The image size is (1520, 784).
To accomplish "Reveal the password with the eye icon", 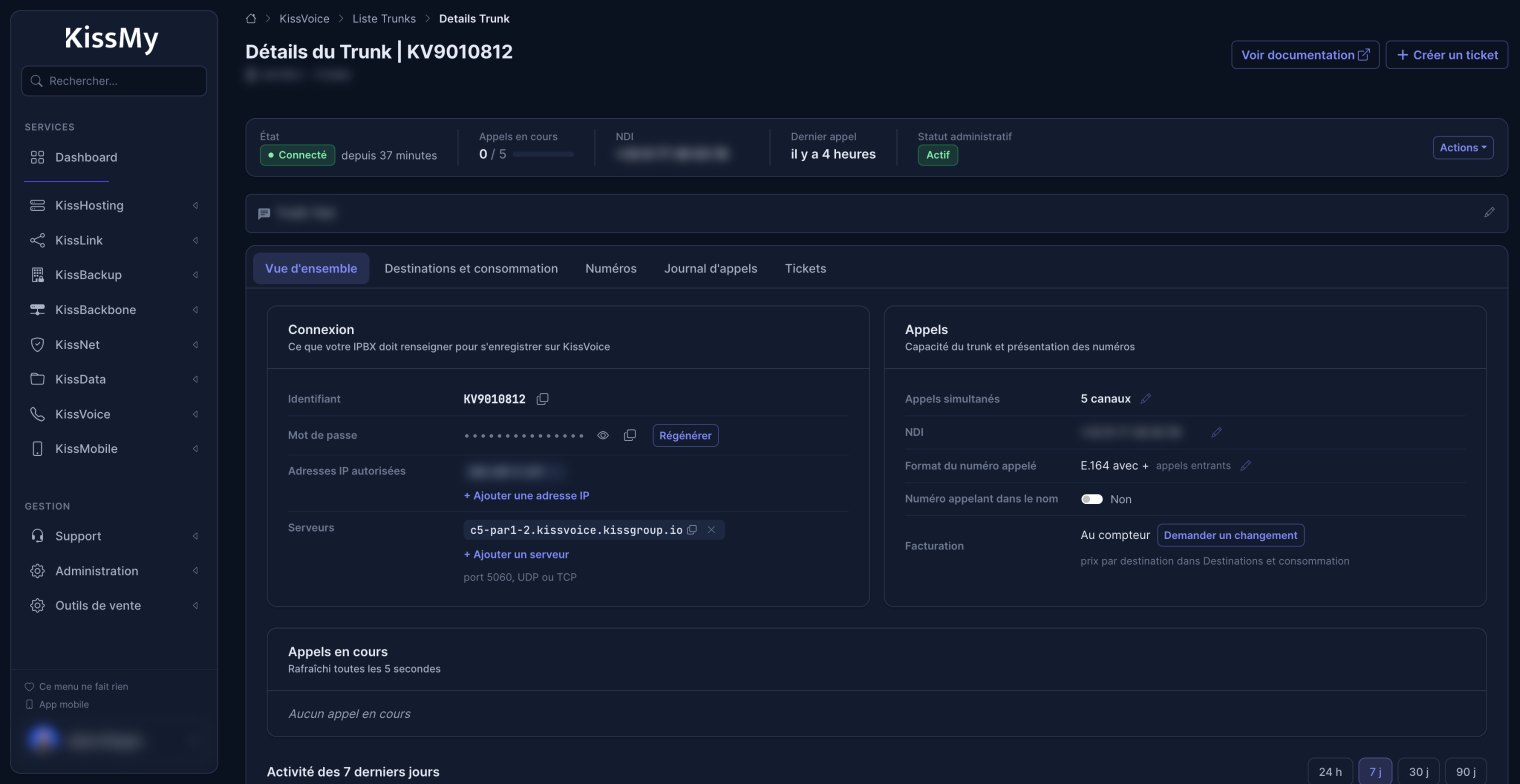I will [603, 436].
